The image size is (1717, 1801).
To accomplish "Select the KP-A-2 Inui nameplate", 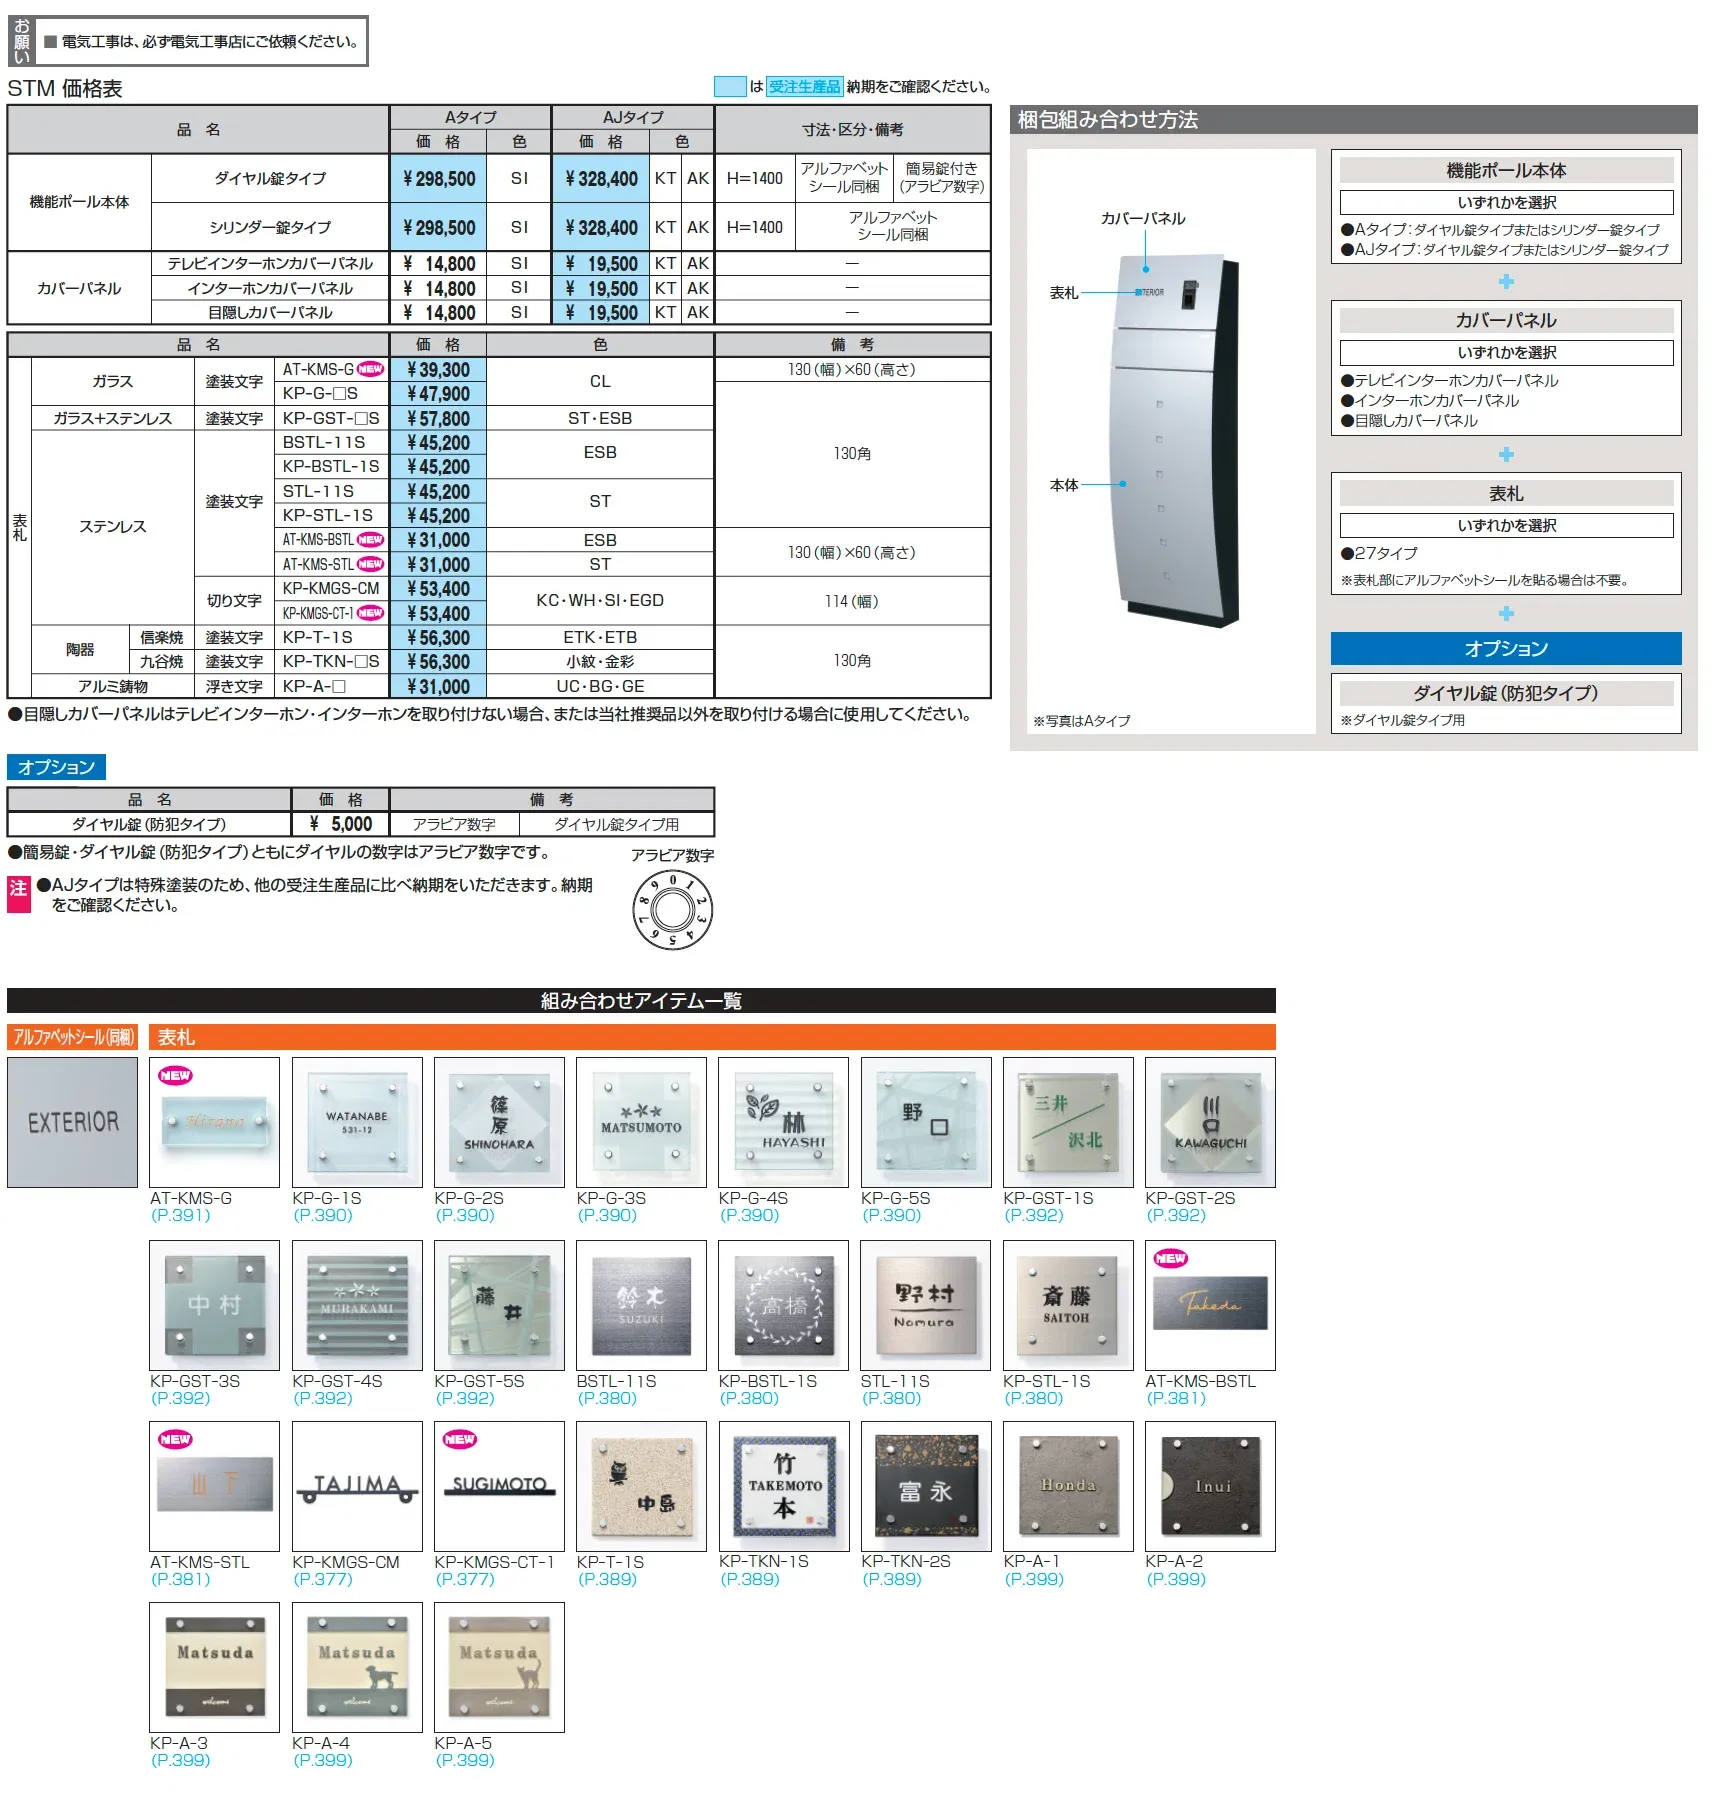I will (x=1210, y=1486).
